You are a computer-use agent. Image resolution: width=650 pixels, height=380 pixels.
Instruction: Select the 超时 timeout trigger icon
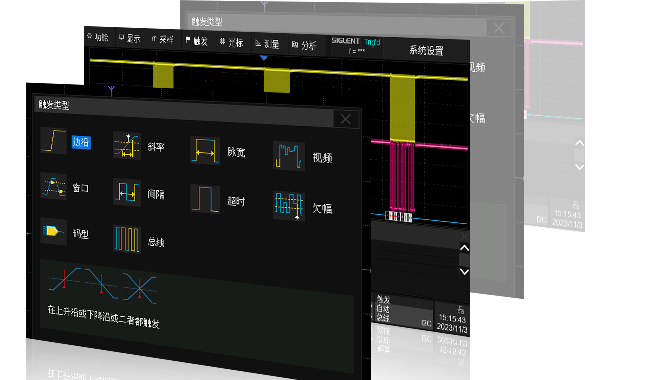click(205, 198)
